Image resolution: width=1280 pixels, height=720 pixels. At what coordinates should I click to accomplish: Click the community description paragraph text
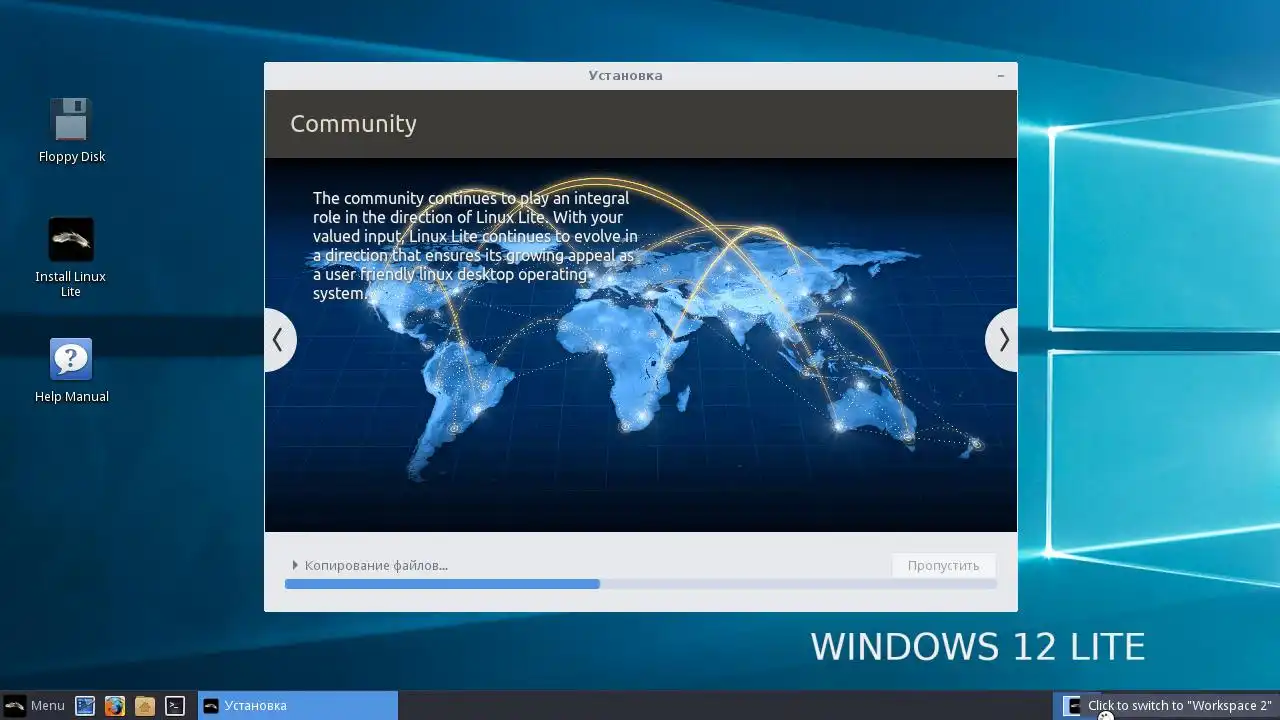pos(475,246)
